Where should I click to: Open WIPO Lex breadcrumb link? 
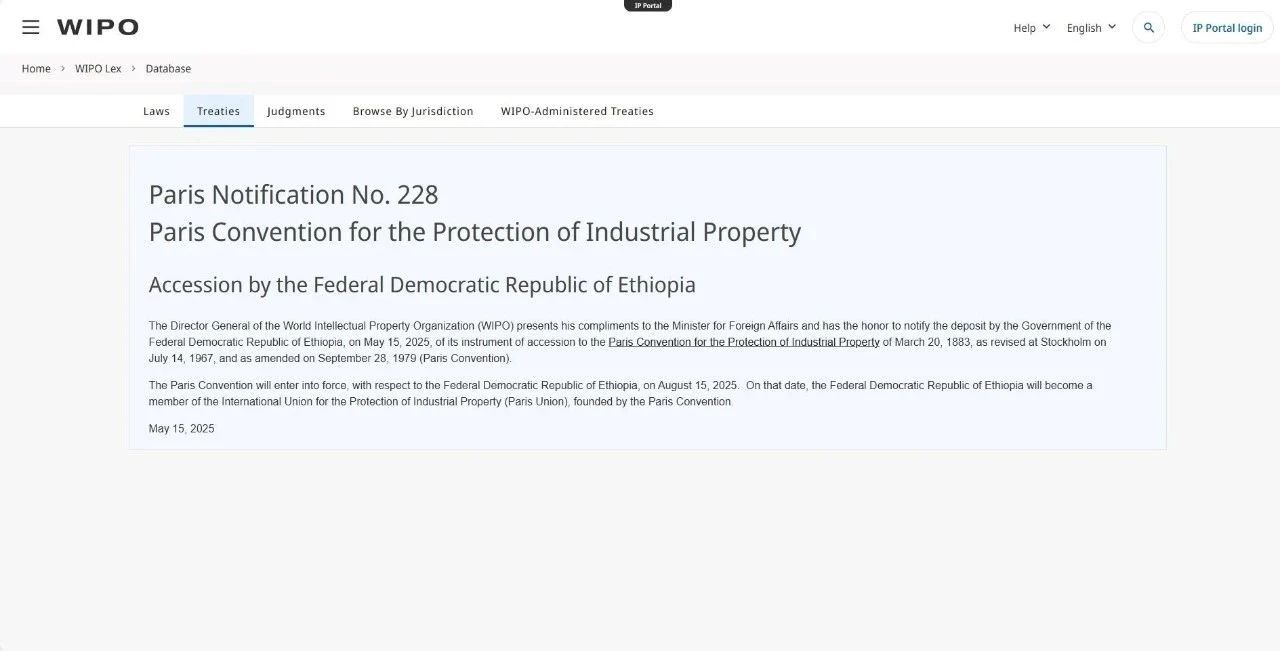[98, 69]
